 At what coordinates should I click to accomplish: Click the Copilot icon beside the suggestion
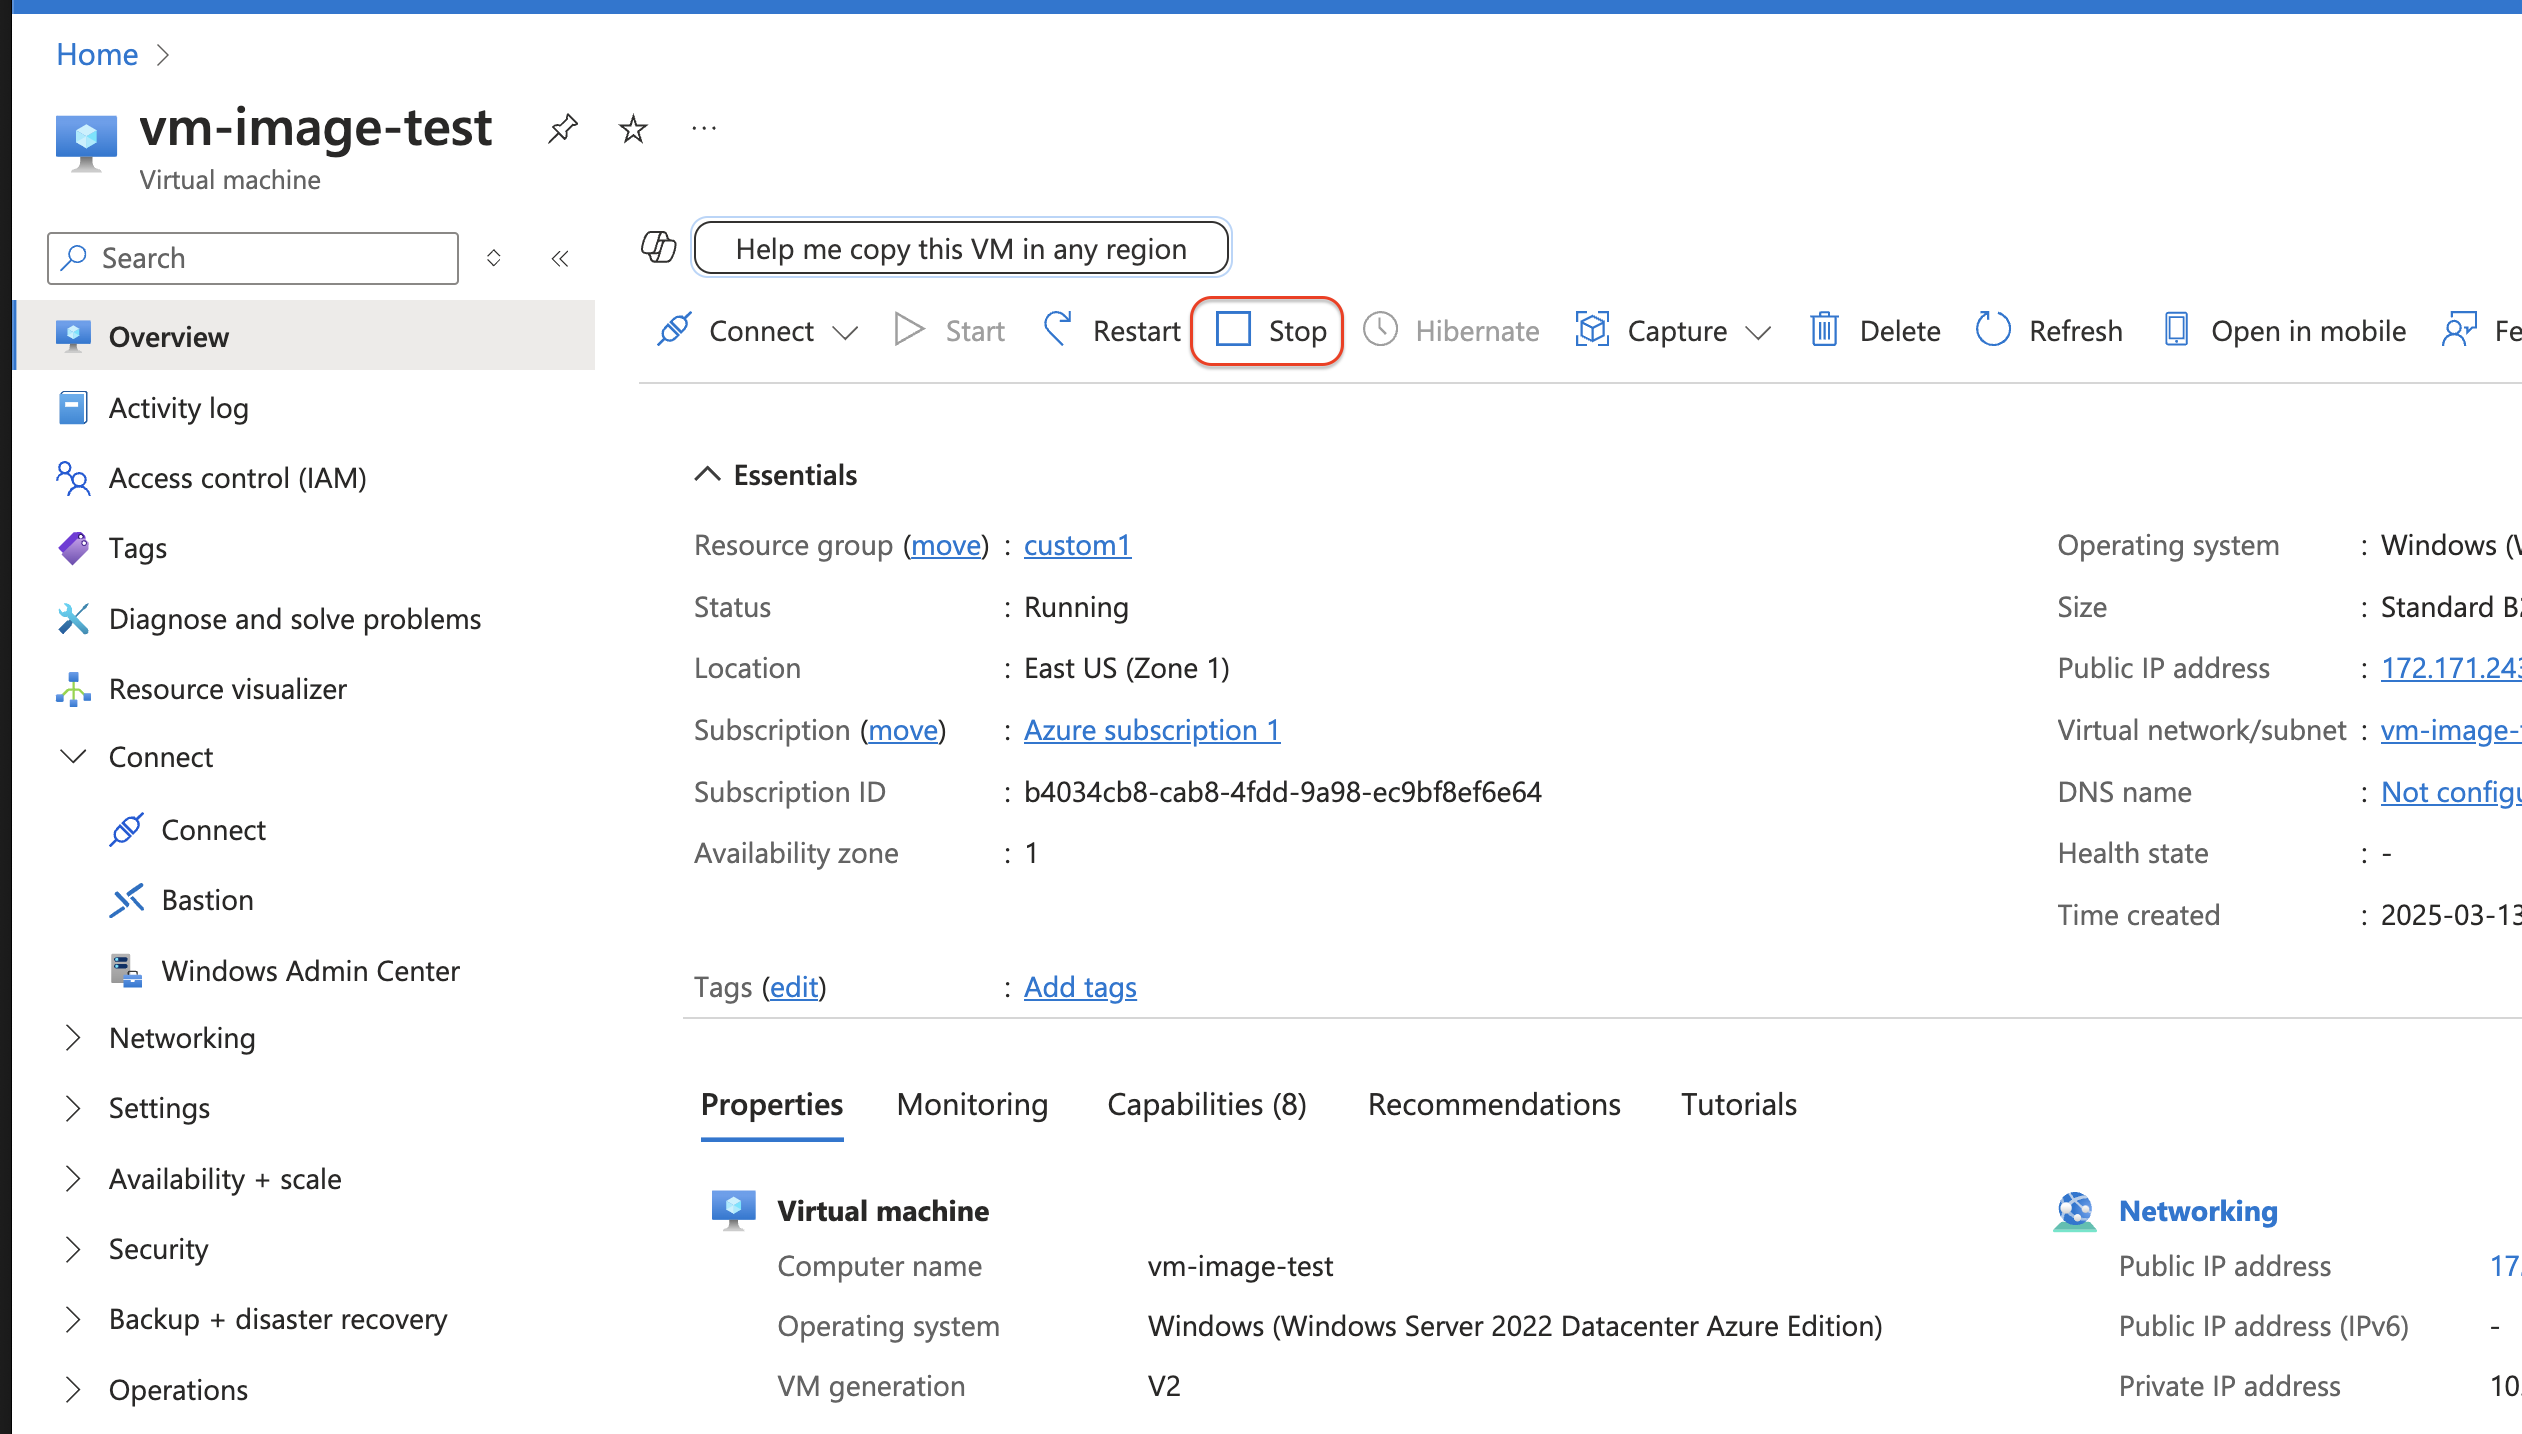point(658,247)
